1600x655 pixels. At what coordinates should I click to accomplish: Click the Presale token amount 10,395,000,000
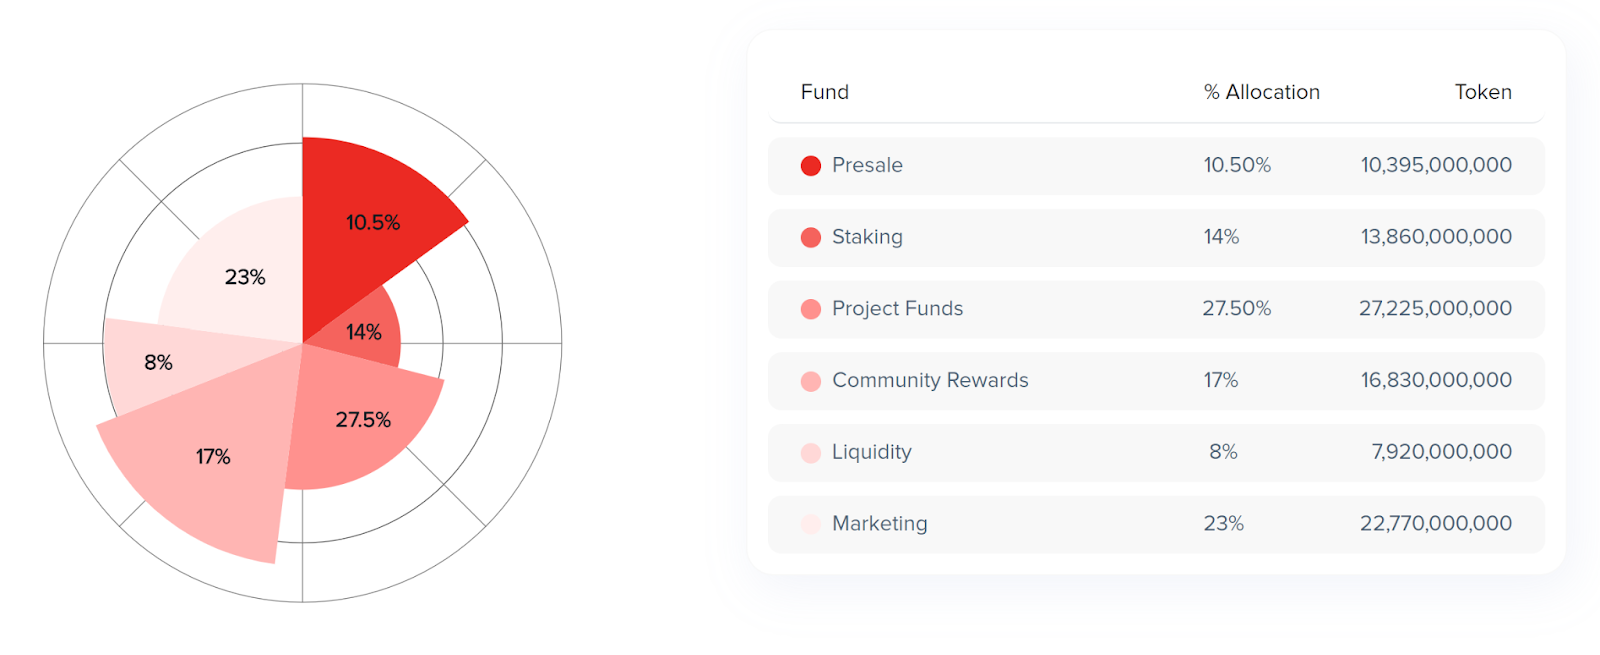coord(1436,165)
